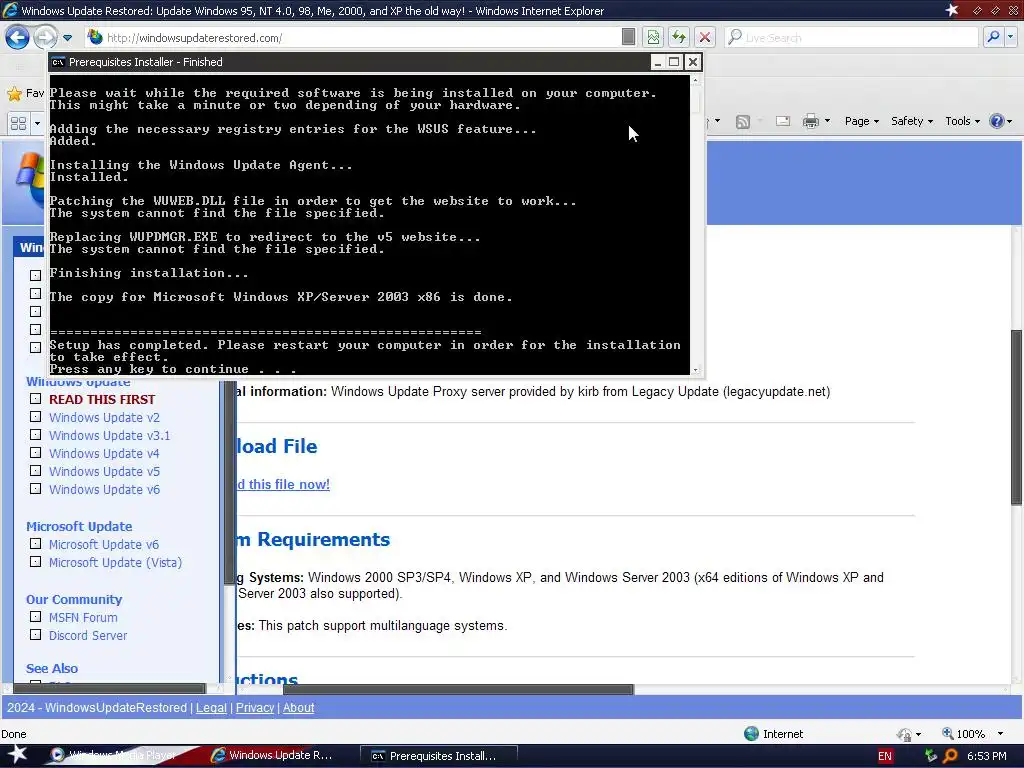Viewport: 1024px width, 768px height.
Task: Click the orange magnifier tray icon
Action: pos(950,756)
